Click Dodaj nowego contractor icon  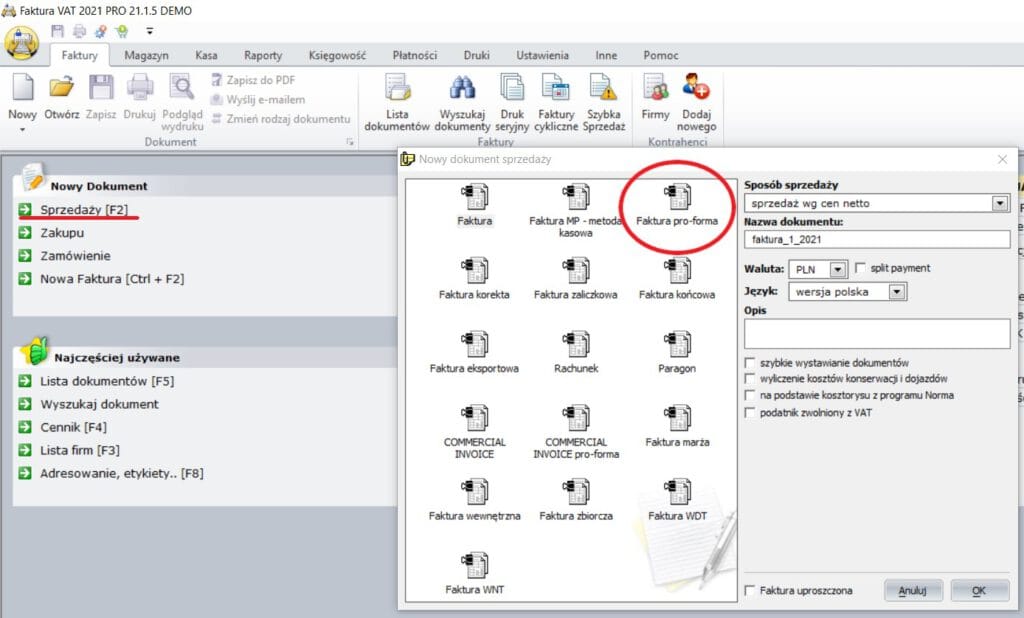point(696,90)
